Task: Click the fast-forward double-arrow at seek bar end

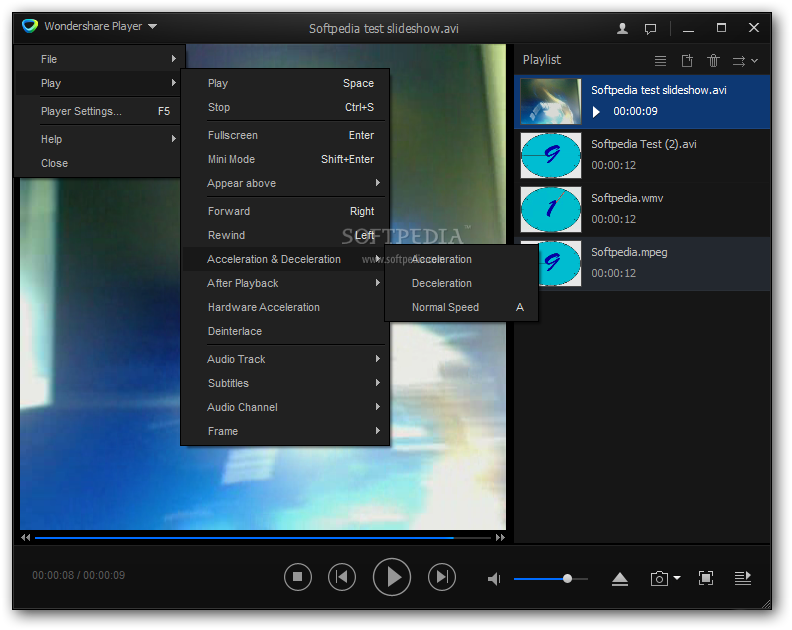Action: point(500,538)
